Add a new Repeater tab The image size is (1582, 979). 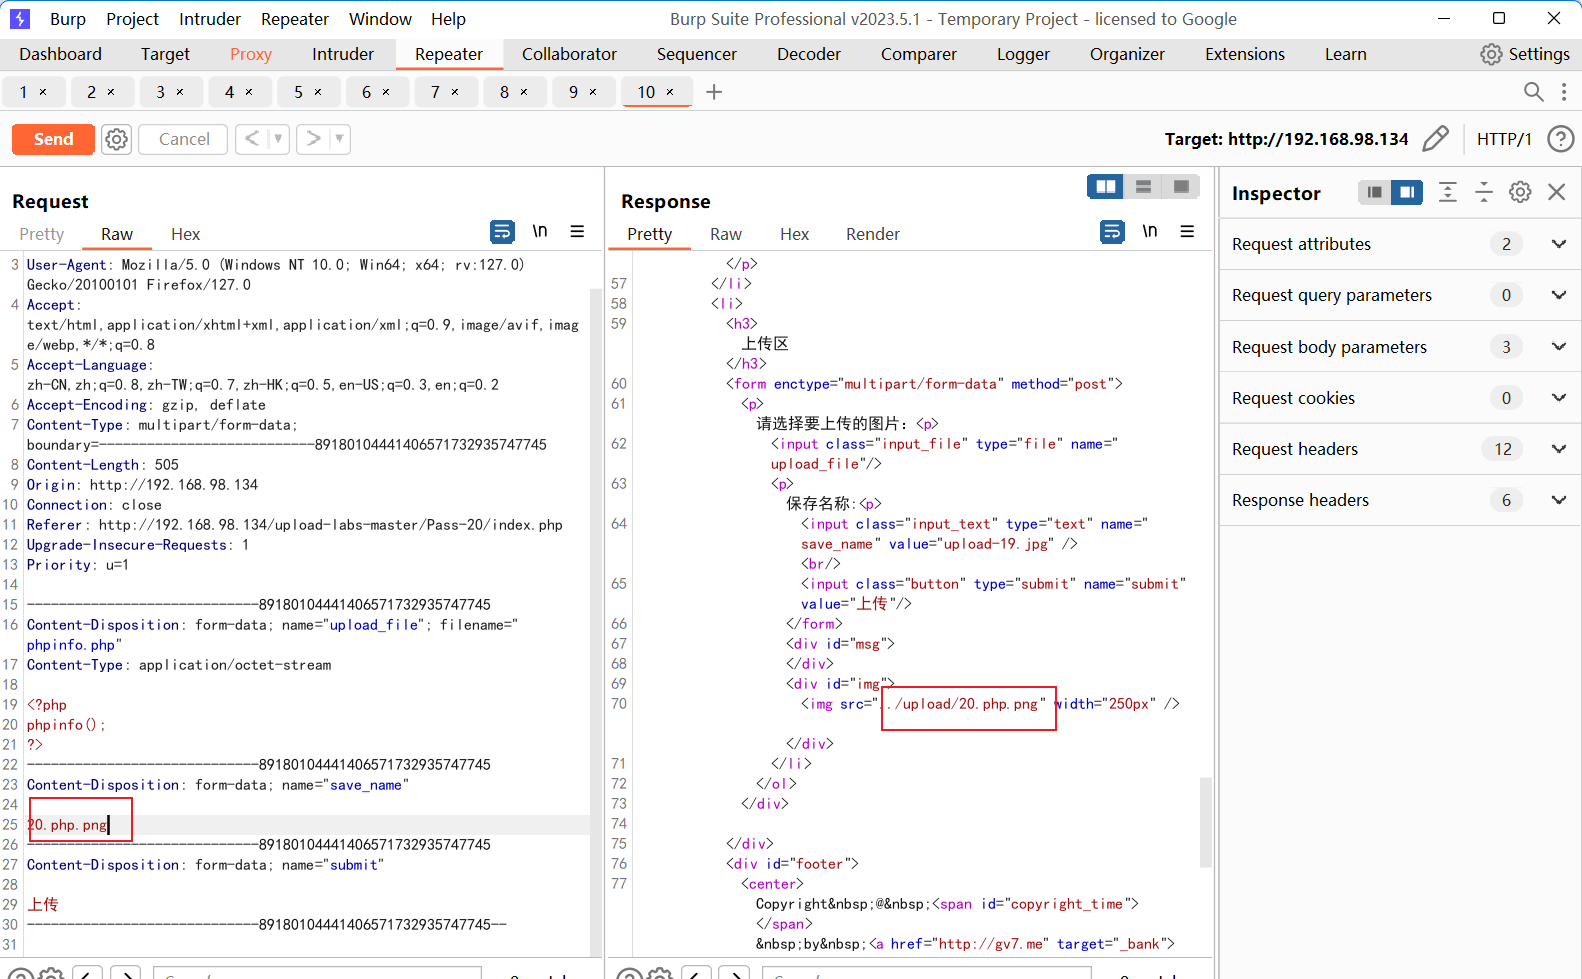[x=714, y=92]
